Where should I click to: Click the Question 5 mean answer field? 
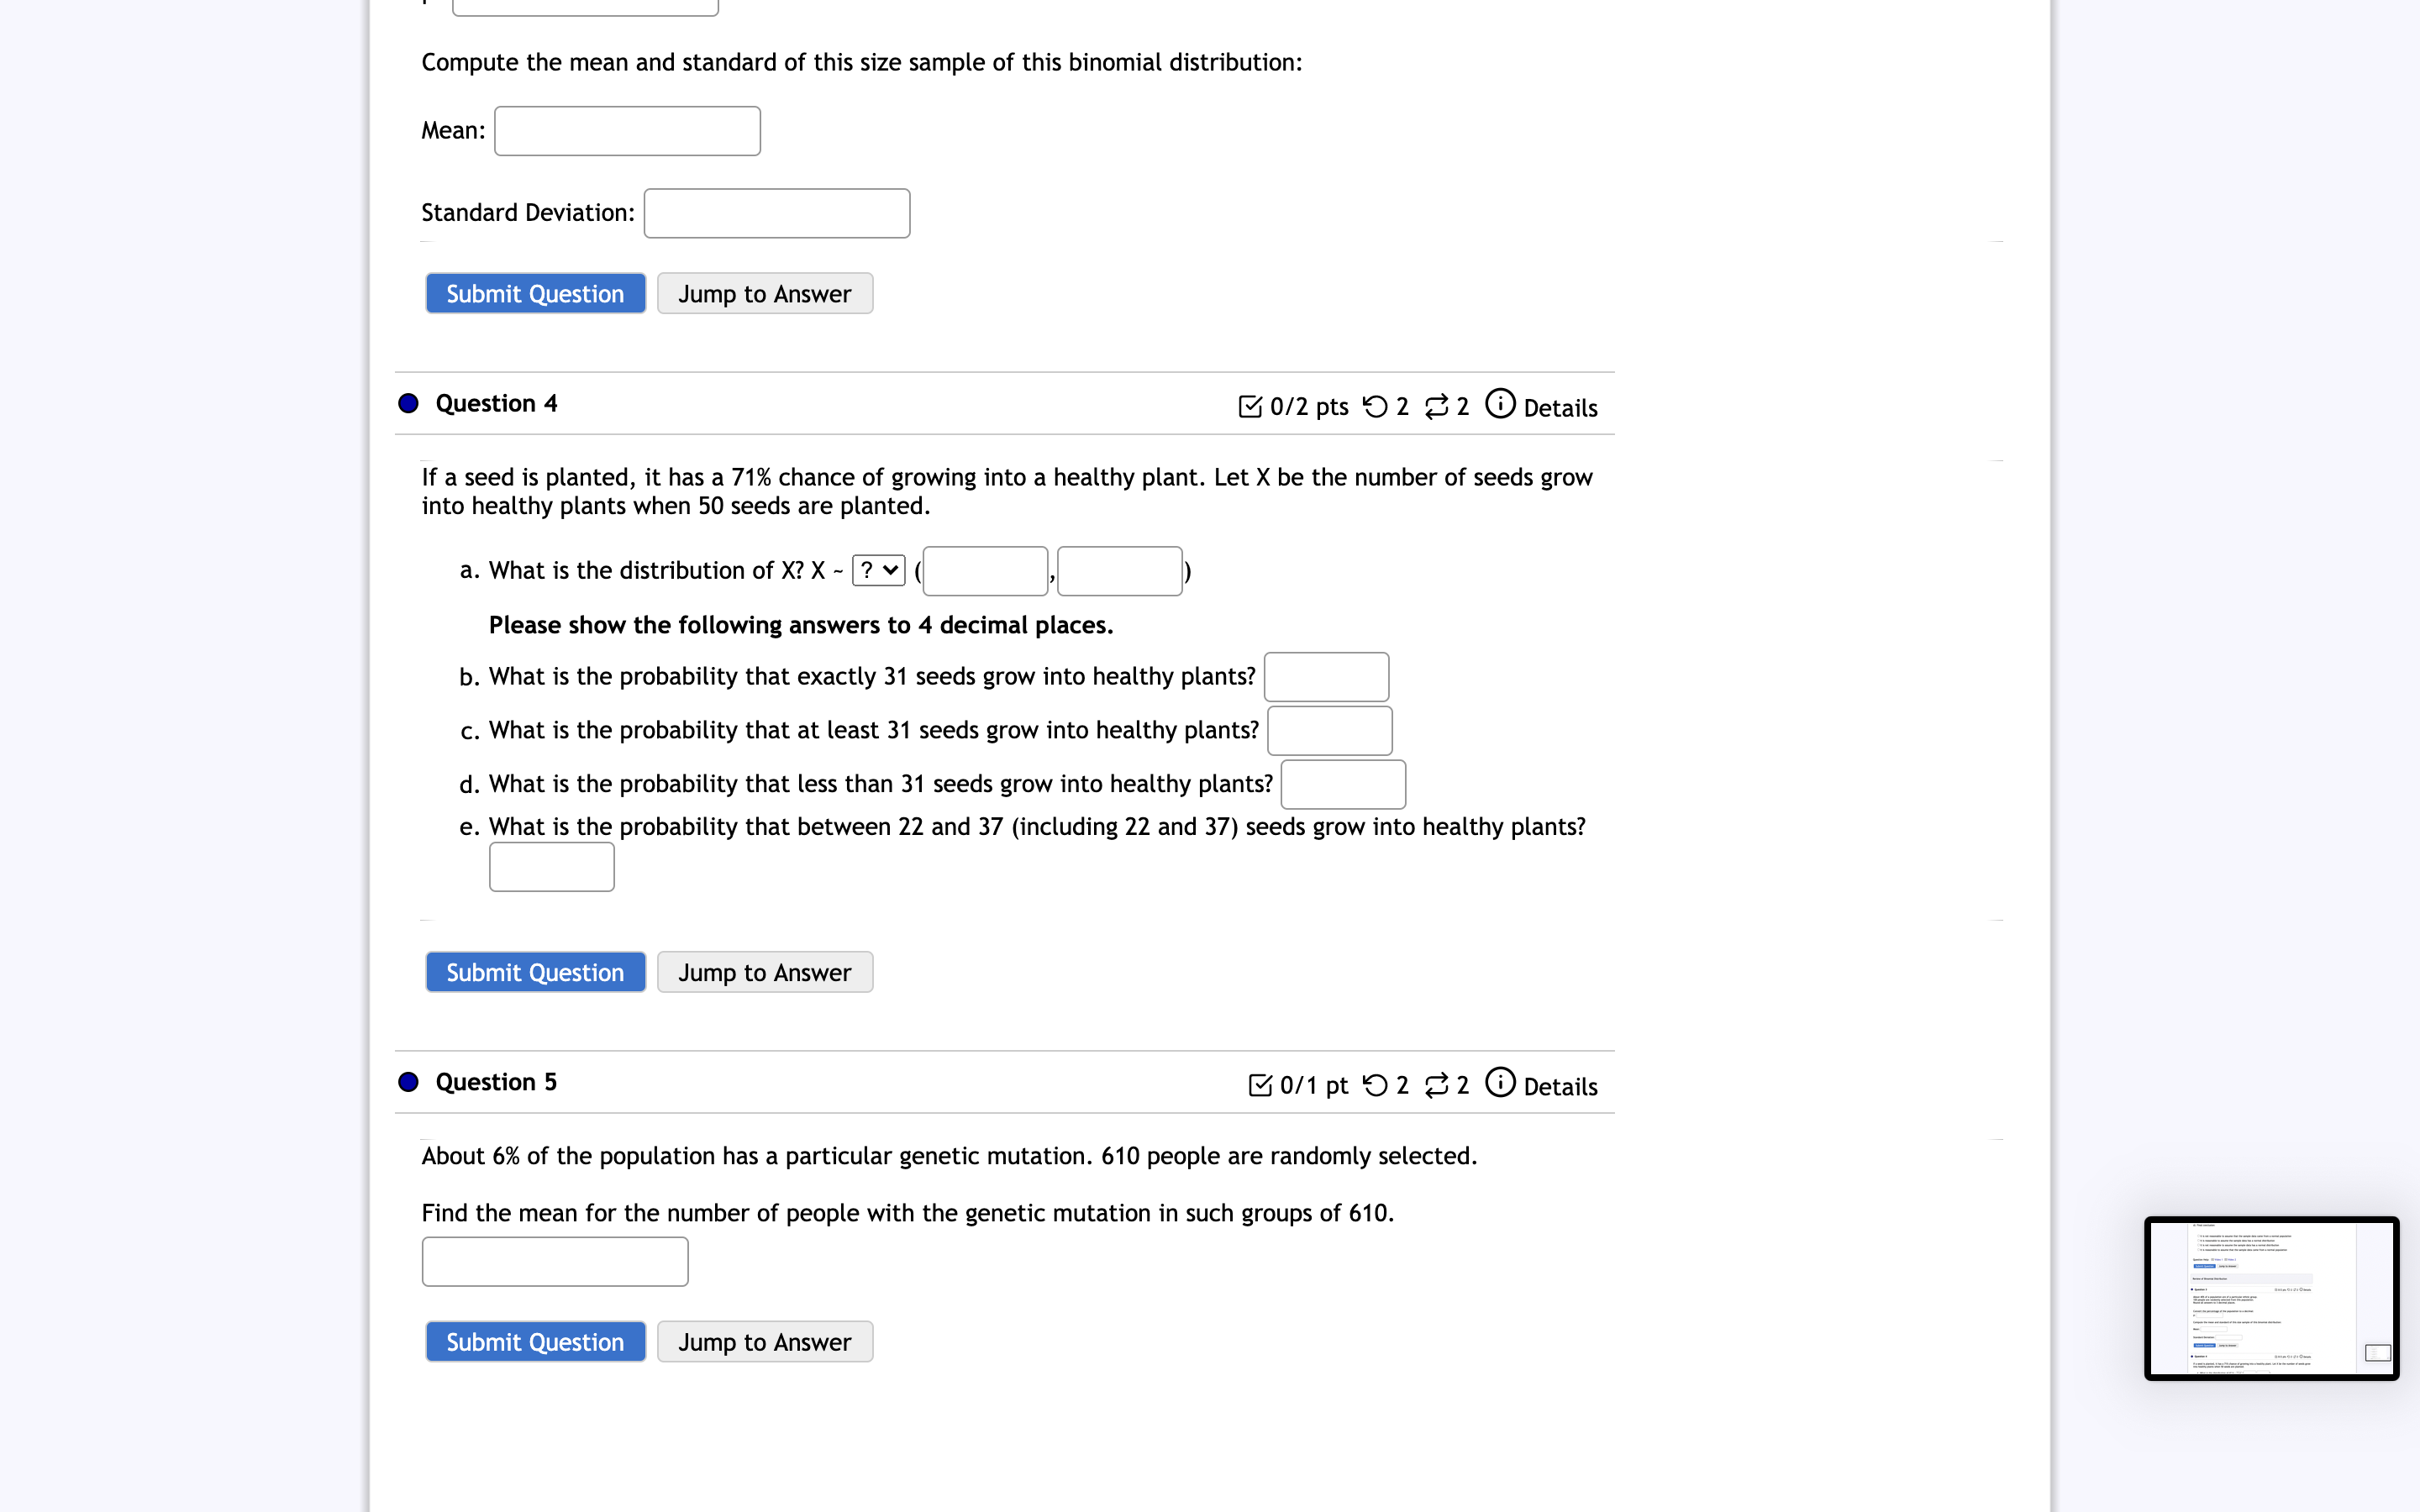pyautogui.click(x=555, y=1262)
